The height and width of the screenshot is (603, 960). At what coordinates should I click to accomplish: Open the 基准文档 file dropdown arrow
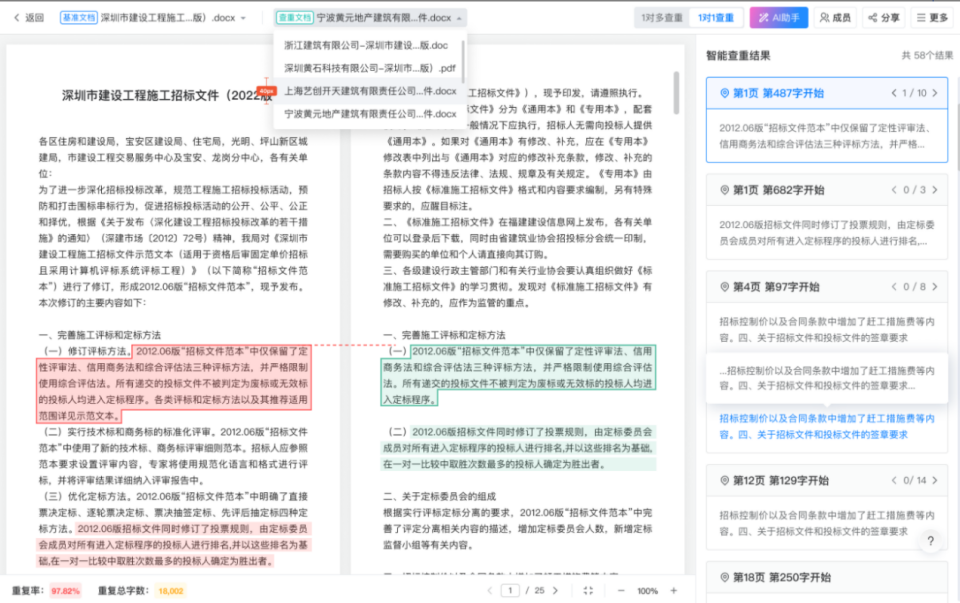point(243,18)
